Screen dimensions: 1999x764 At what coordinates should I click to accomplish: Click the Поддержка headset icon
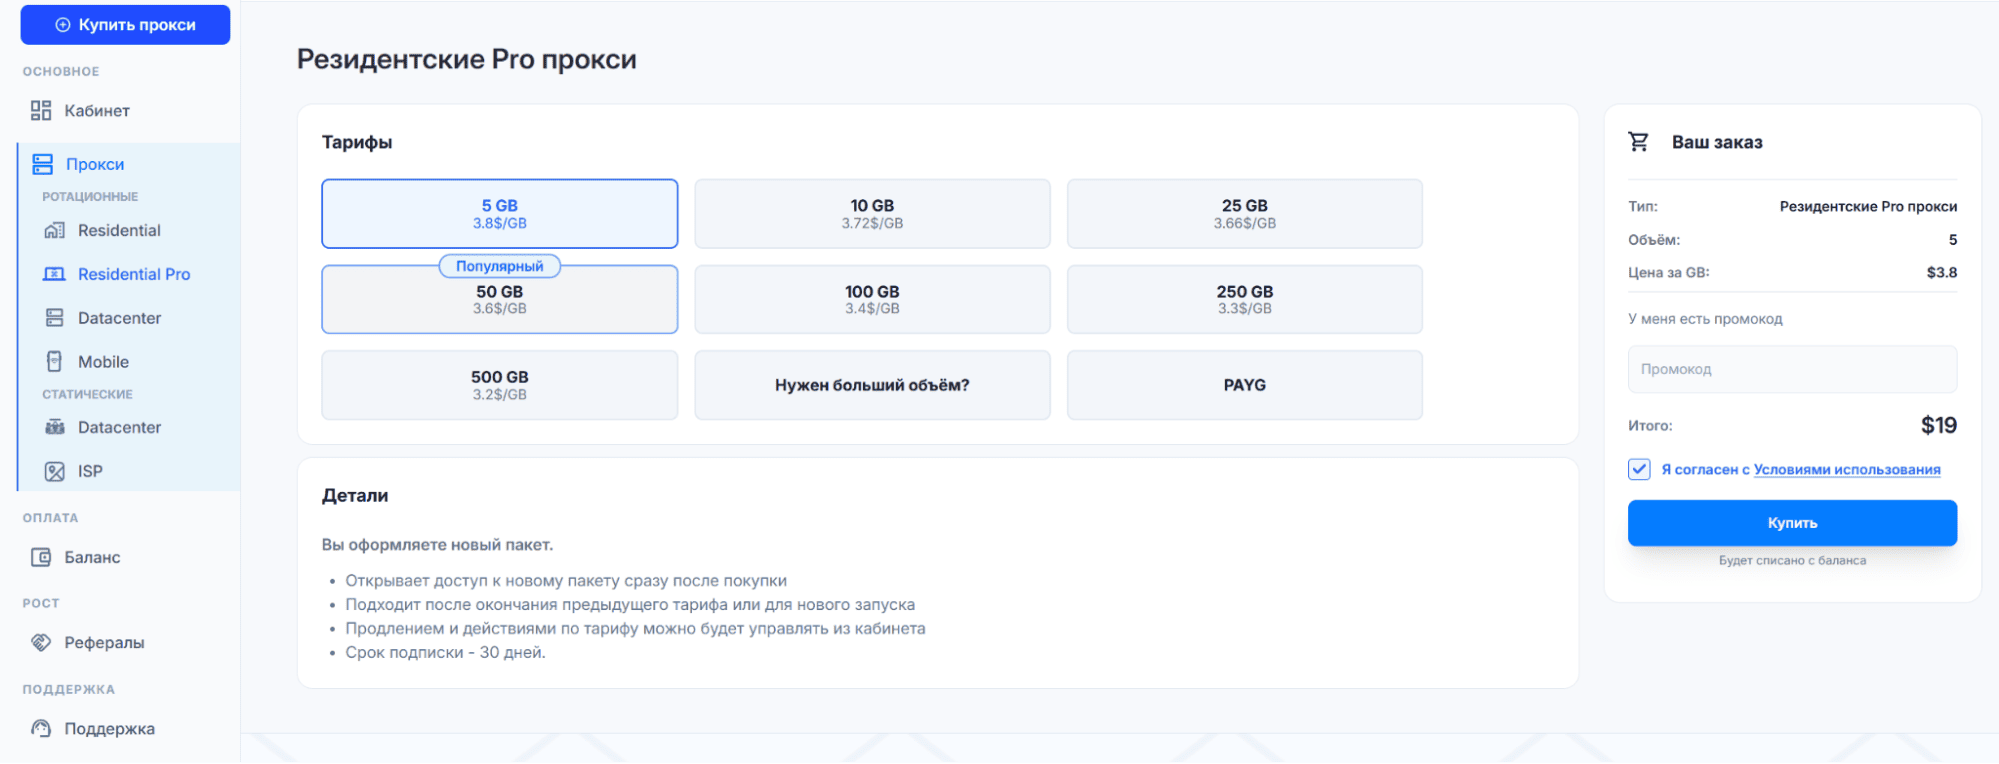(x=41, y=728)
